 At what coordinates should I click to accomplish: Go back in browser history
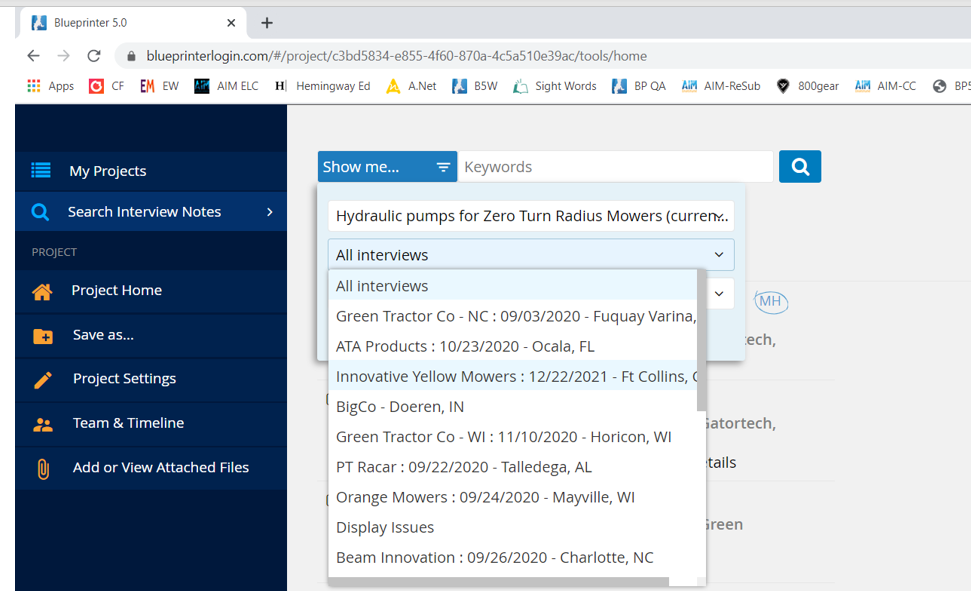33,56
